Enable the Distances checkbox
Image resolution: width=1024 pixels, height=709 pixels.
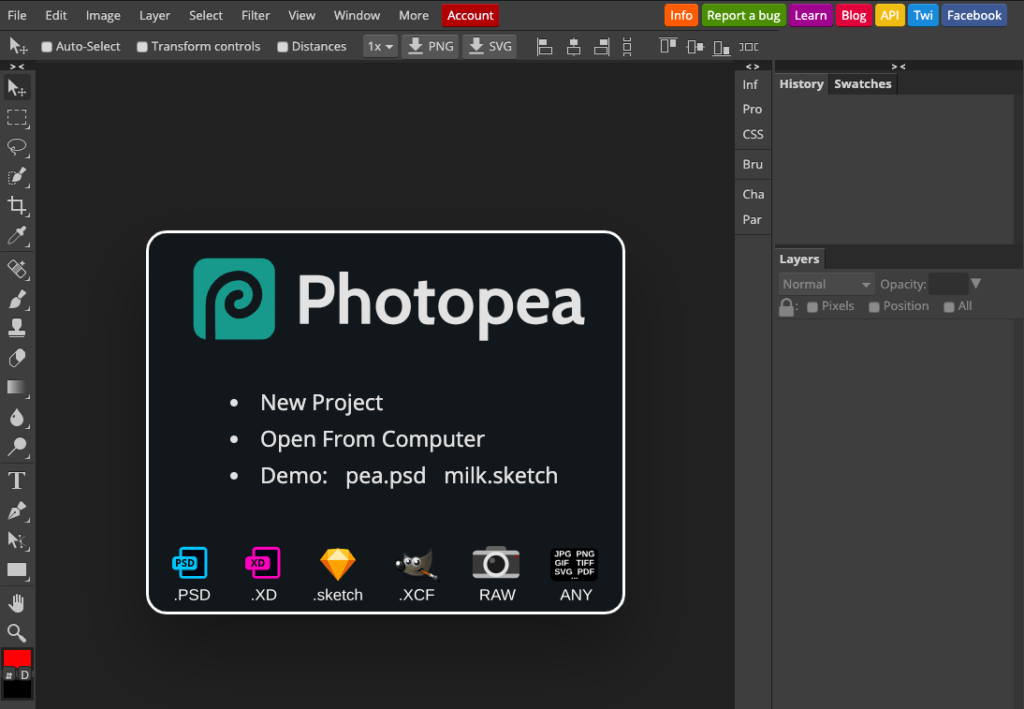[x=282, y=47]
